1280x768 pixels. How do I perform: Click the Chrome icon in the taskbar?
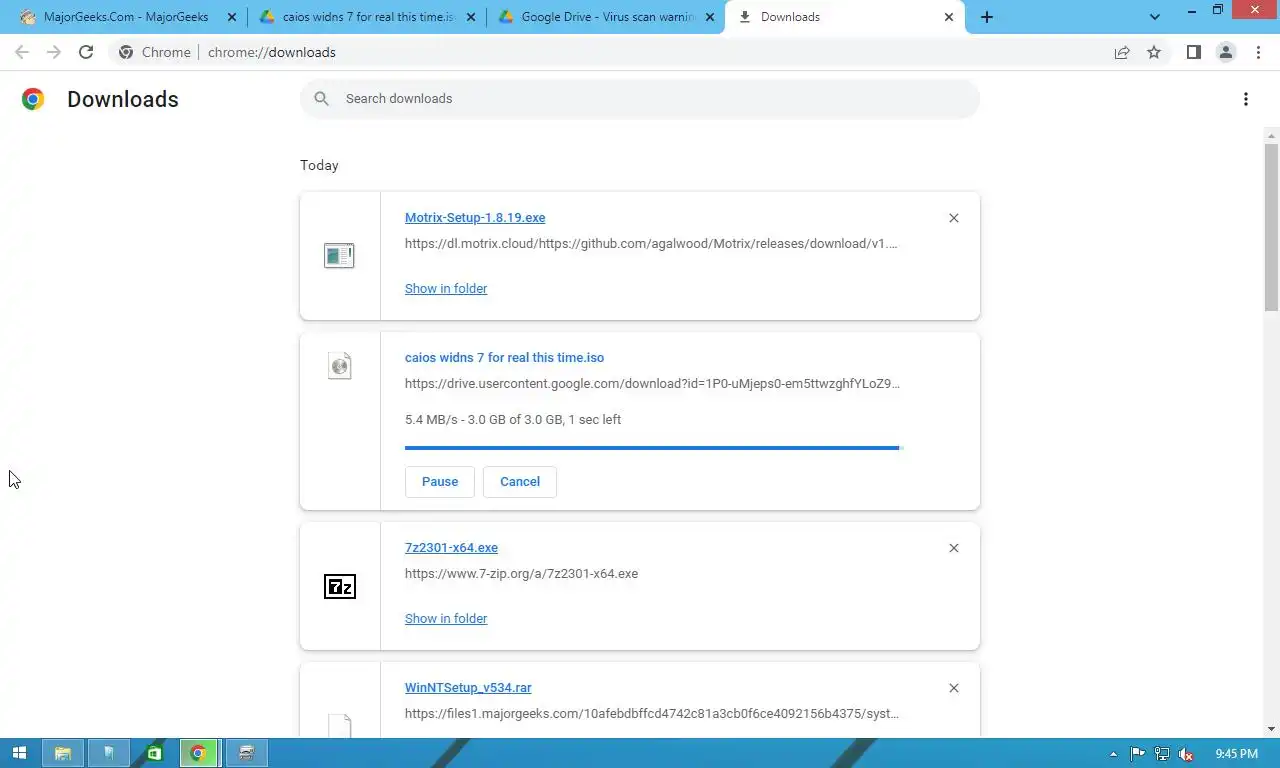pos(198,753)
